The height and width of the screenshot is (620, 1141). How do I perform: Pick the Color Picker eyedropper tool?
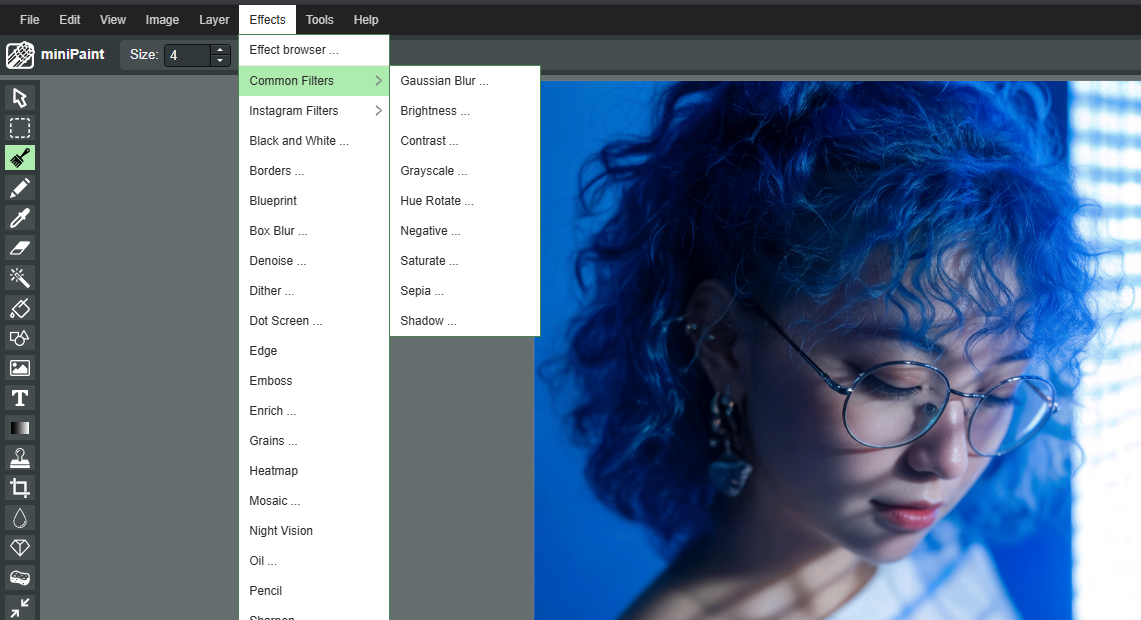click(x=20, y=218)
